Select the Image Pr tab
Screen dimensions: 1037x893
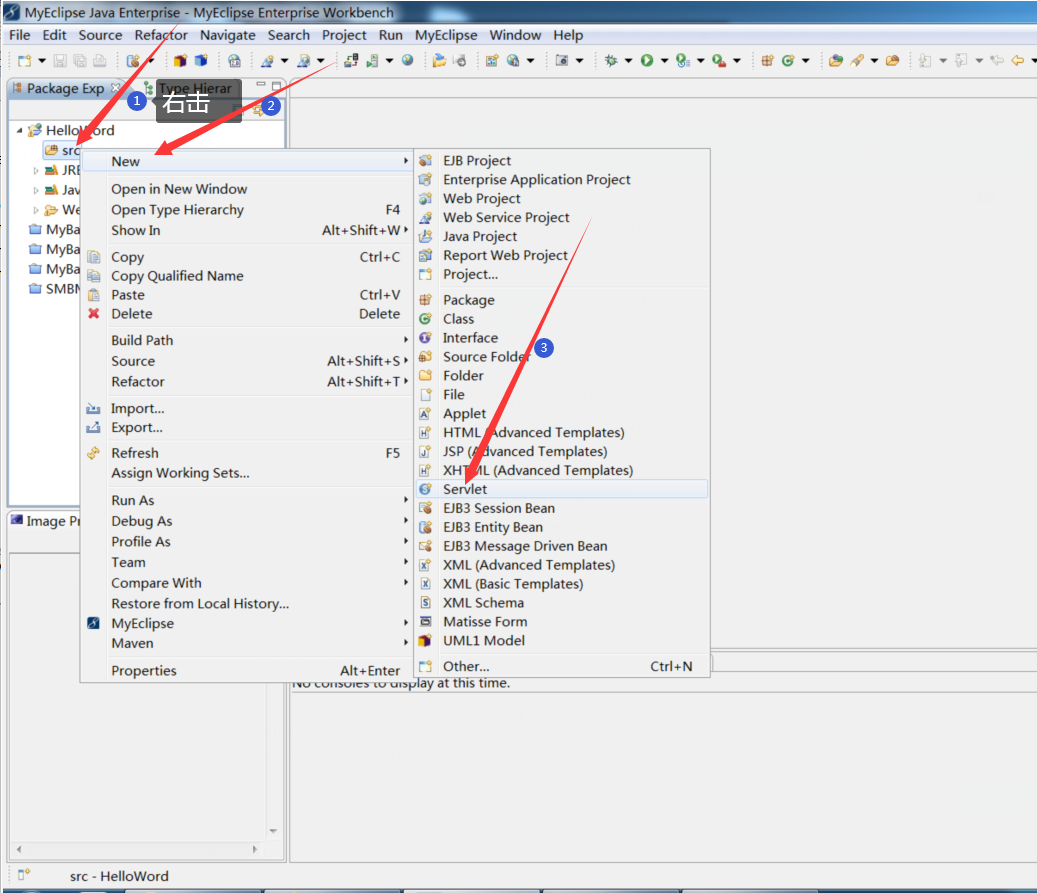tap(46, 521)
